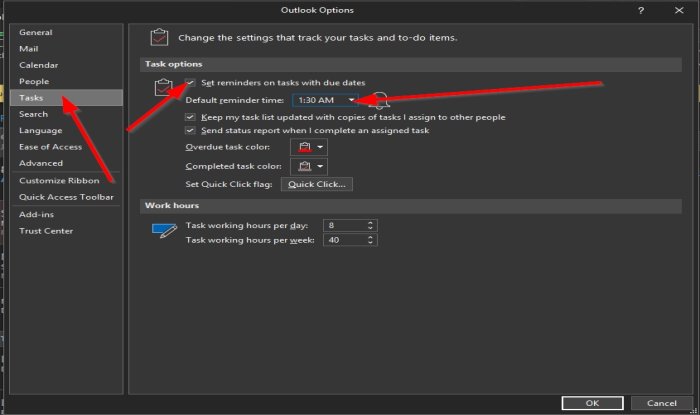Increase task working hours per day
Screen dimensions: 700x415
[x=371, y=223]
